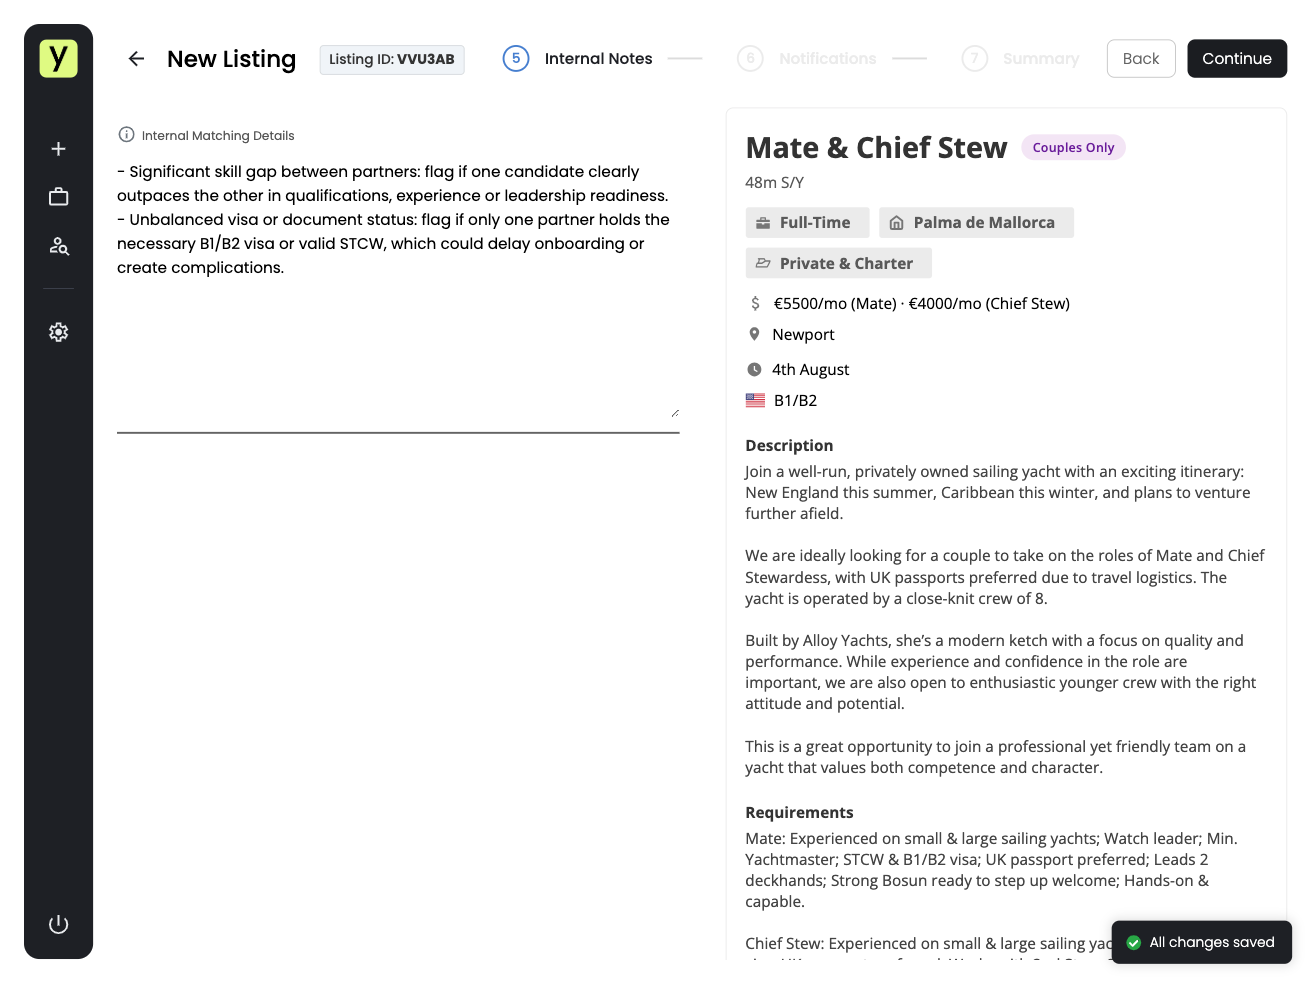Click the location pin icon beside Newport
Screen dimensions: 1311x983
click(754, 334)
